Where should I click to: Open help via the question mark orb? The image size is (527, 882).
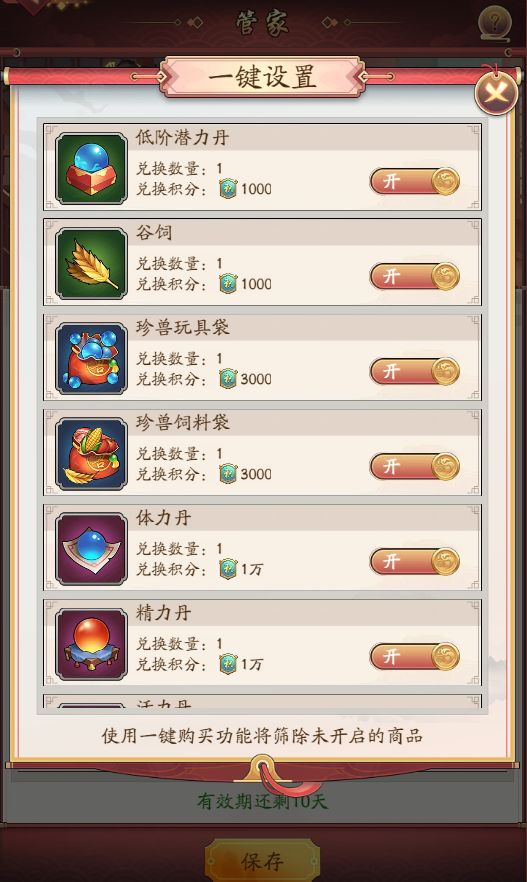(x=494, y=24)
